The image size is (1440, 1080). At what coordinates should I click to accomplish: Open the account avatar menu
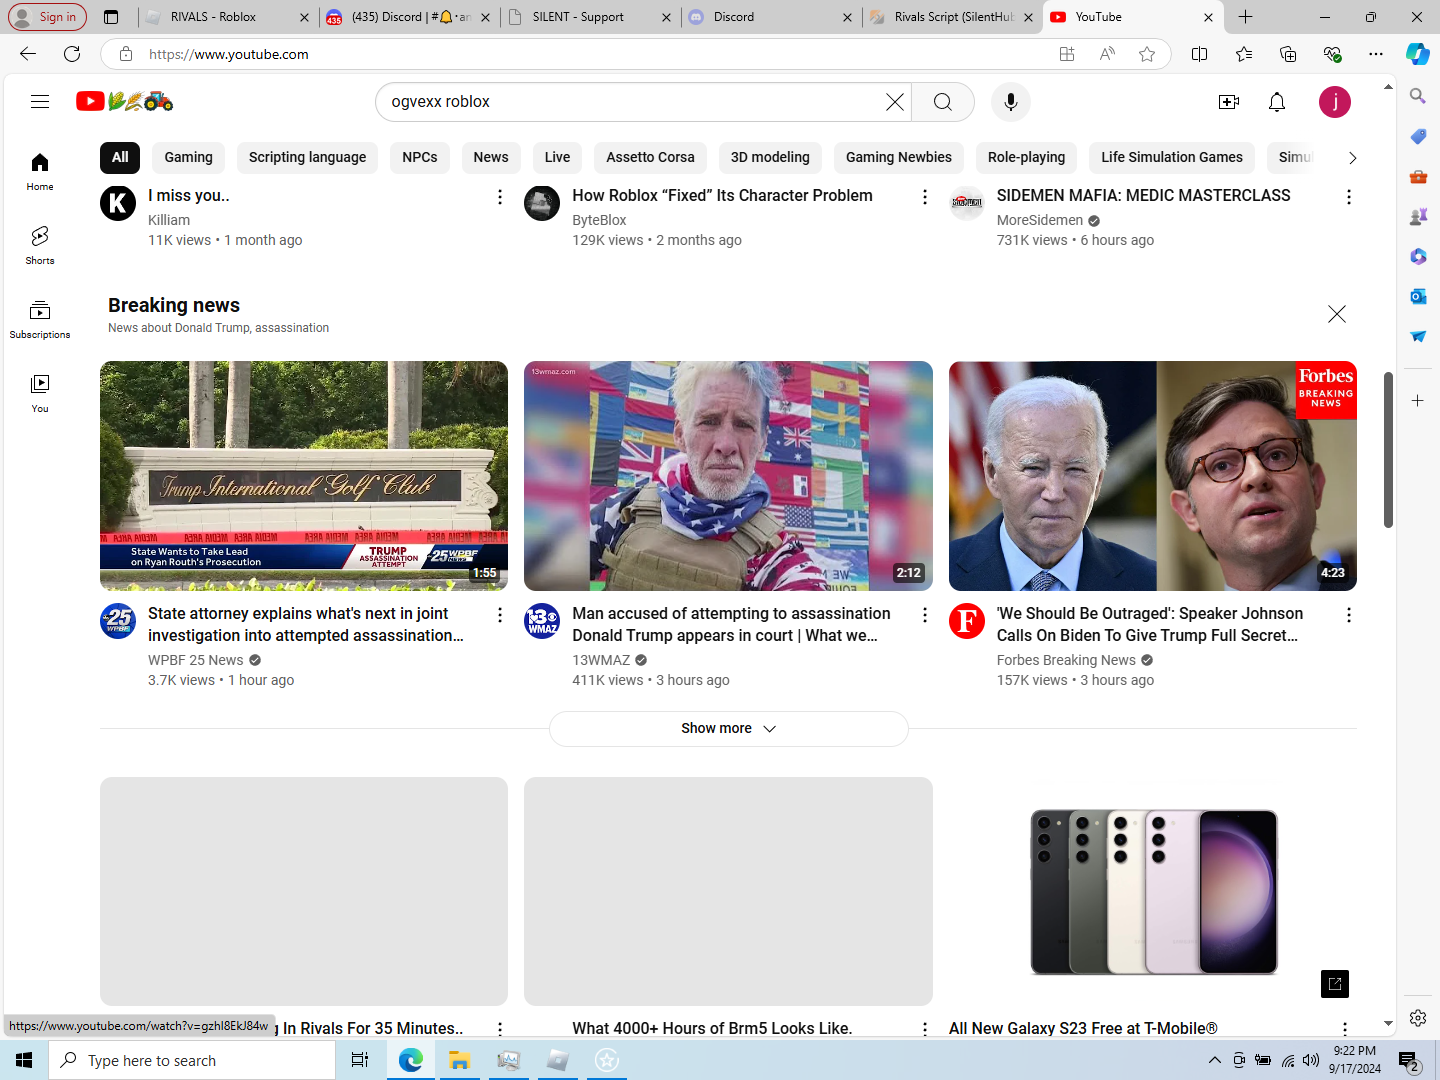coord(1334,102)
